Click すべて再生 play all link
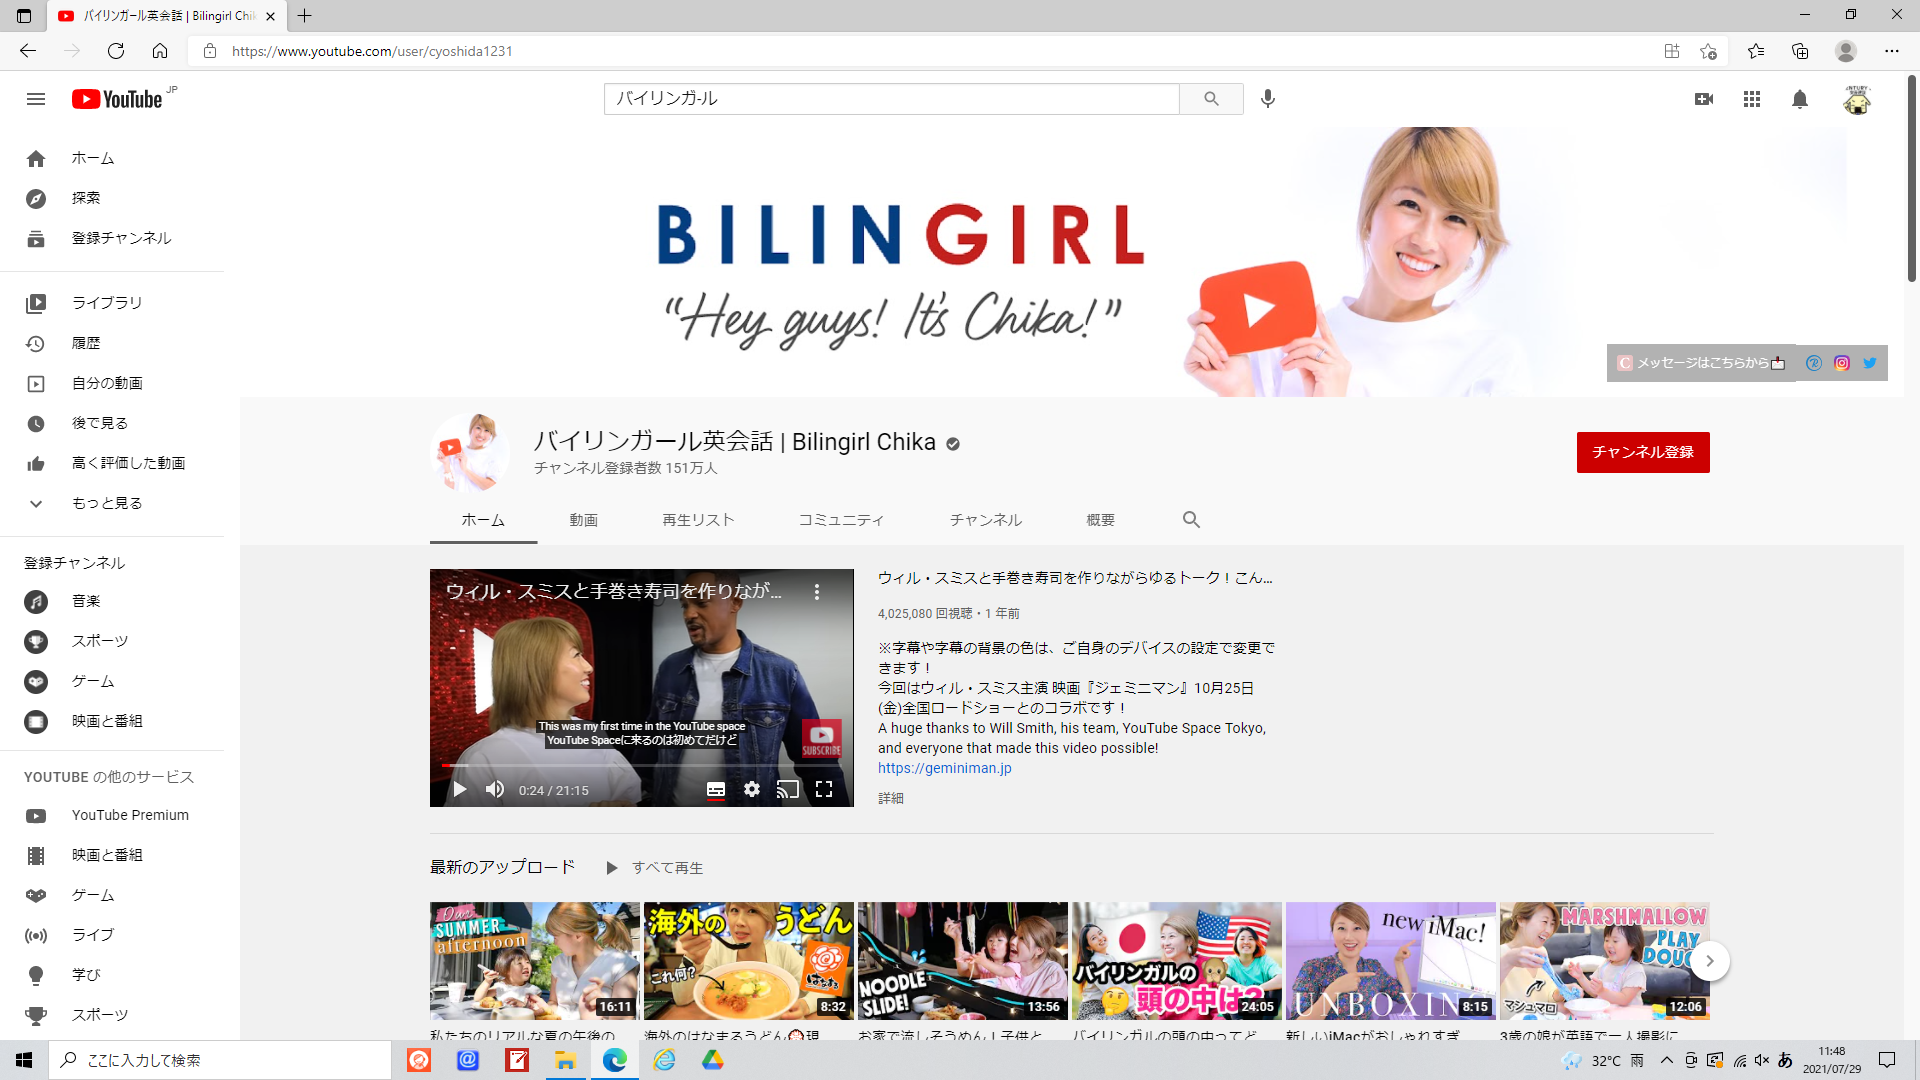 (667, 868)
